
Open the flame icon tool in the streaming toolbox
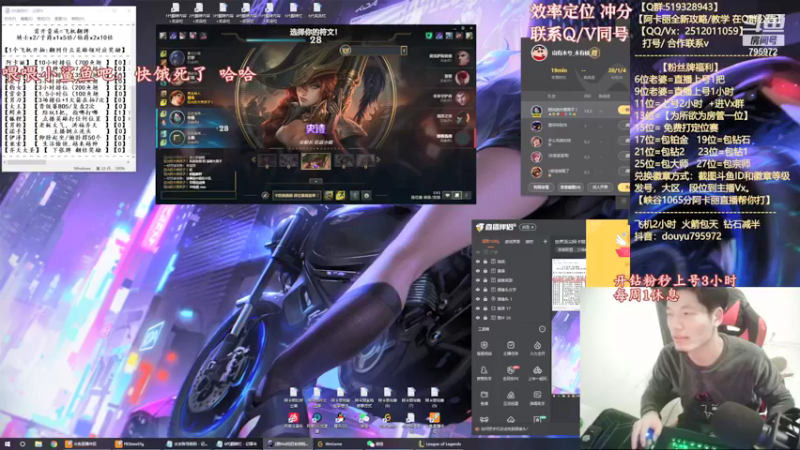(537, 348)
